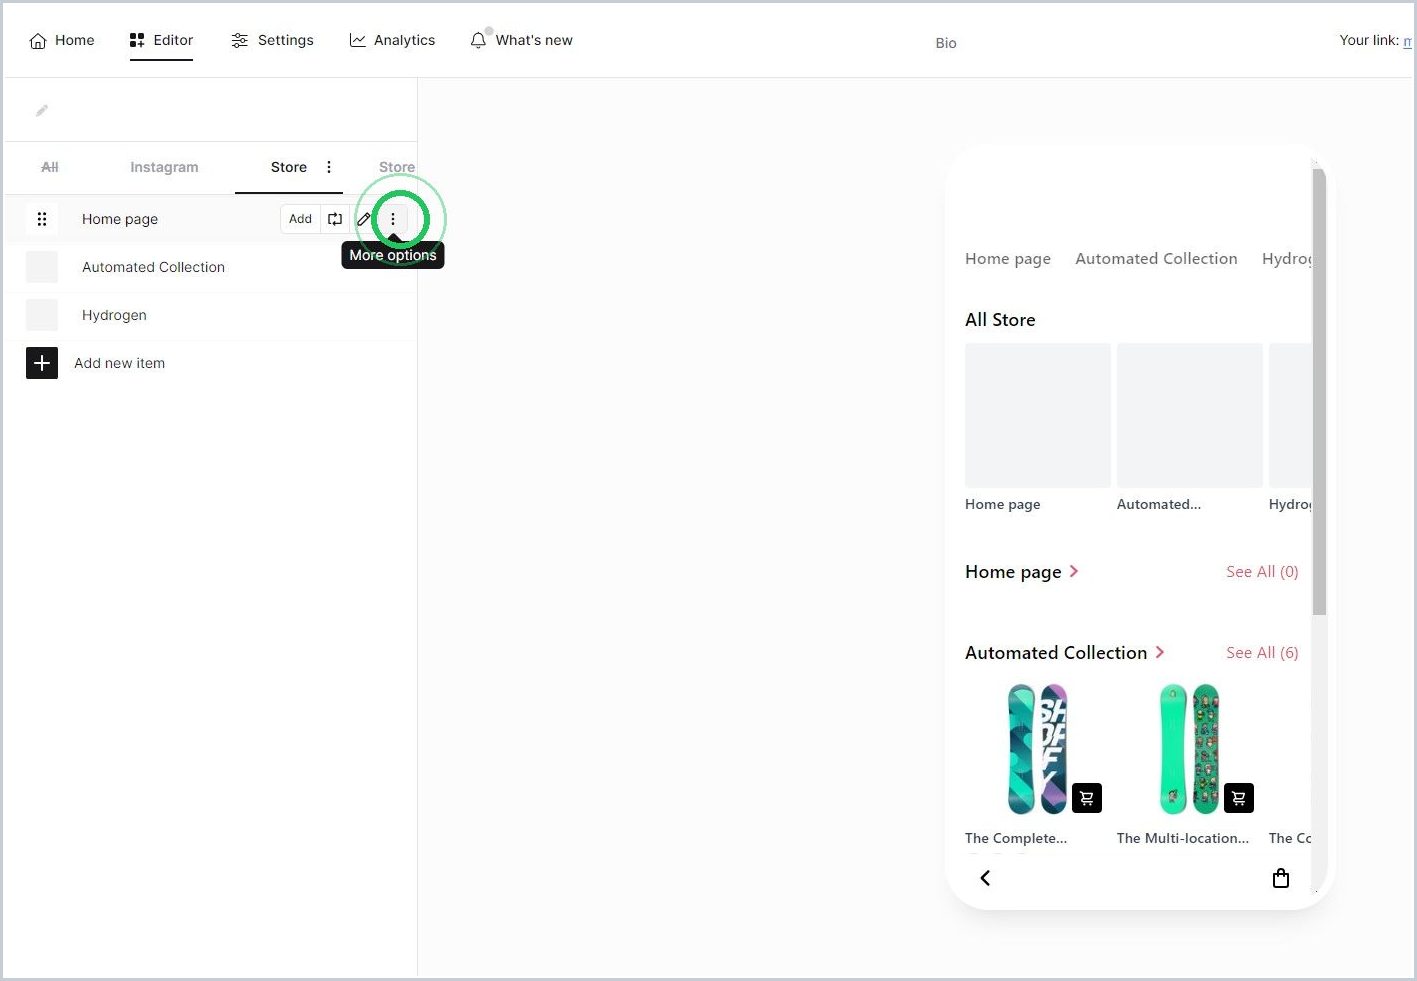
Task: Grab the Home page drag handle icon
Action: 42,219
